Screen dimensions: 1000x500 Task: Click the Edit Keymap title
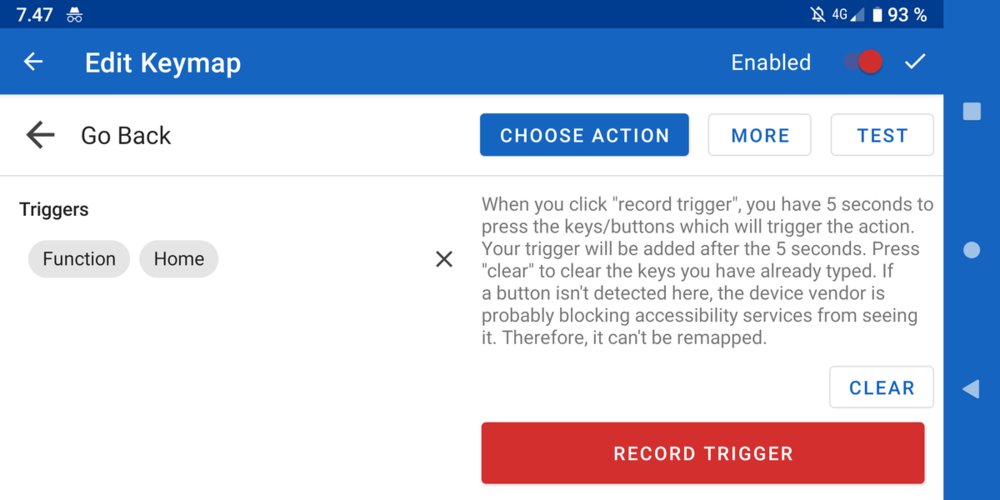click(163, 63)
